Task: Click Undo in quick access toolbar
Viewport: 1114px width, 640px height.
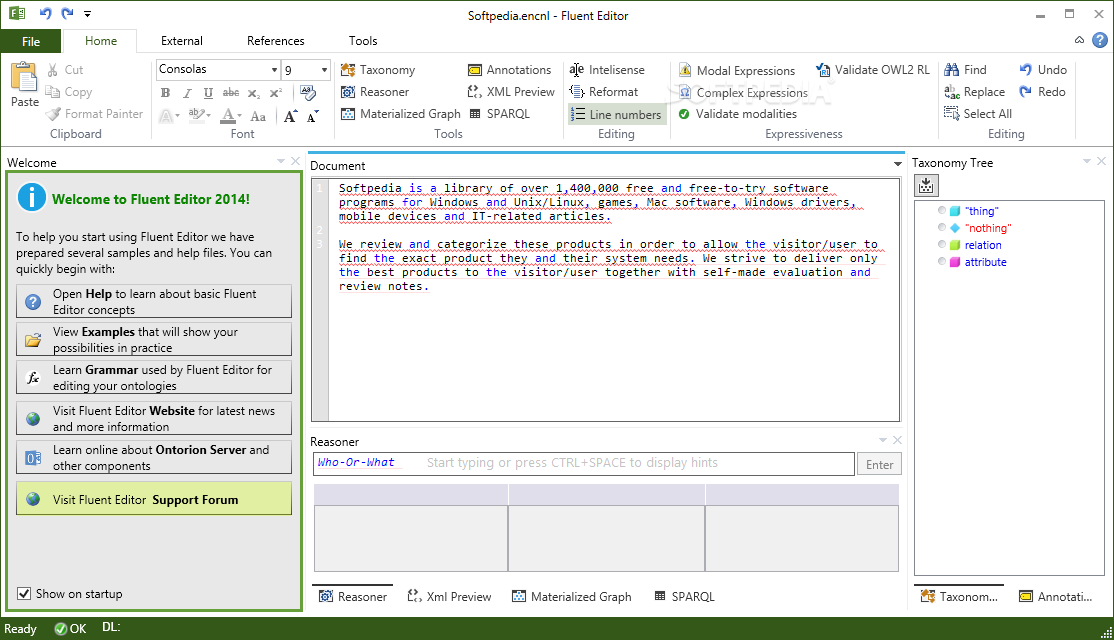Action: click(45, 13)
